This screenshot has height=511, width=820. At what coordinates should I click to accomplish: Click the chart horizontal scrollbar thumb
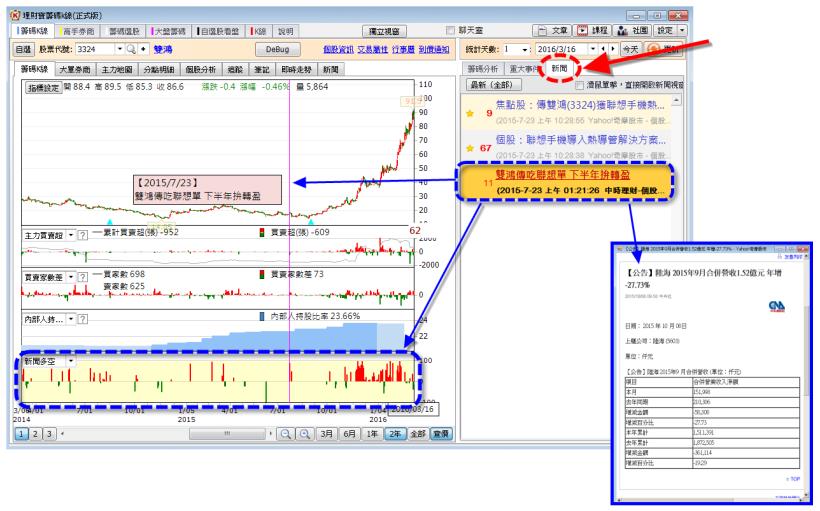(227, 434)
